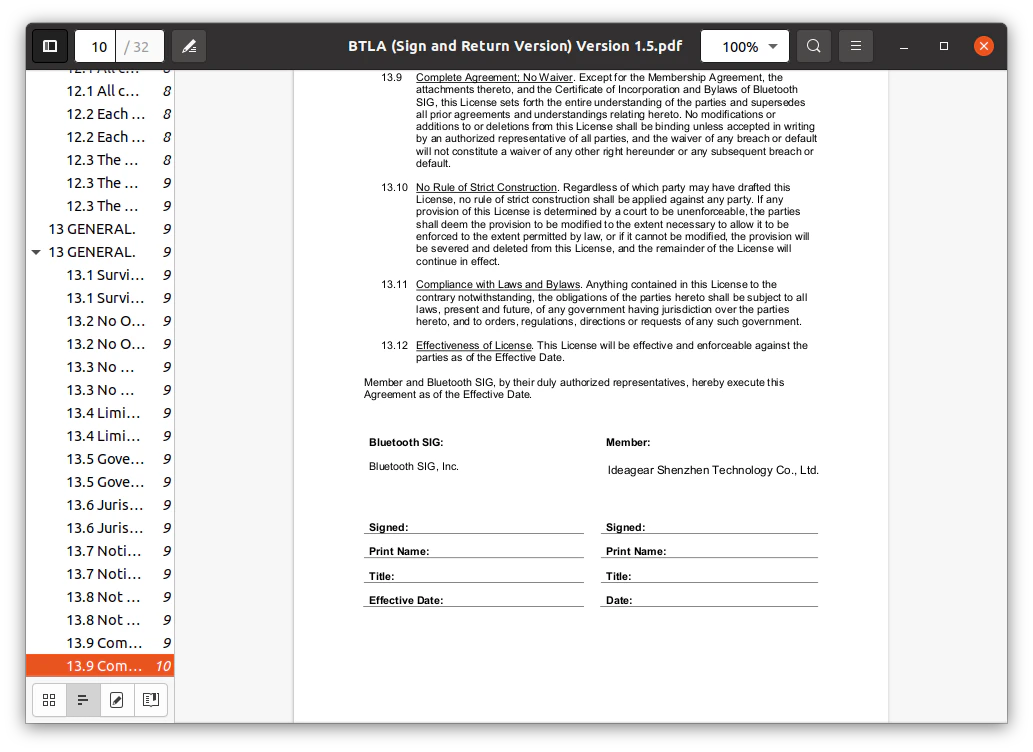This screenshot has height=752, width=1033.
Task: Click the bold 'Member:' label
Action: pos(628,442)
